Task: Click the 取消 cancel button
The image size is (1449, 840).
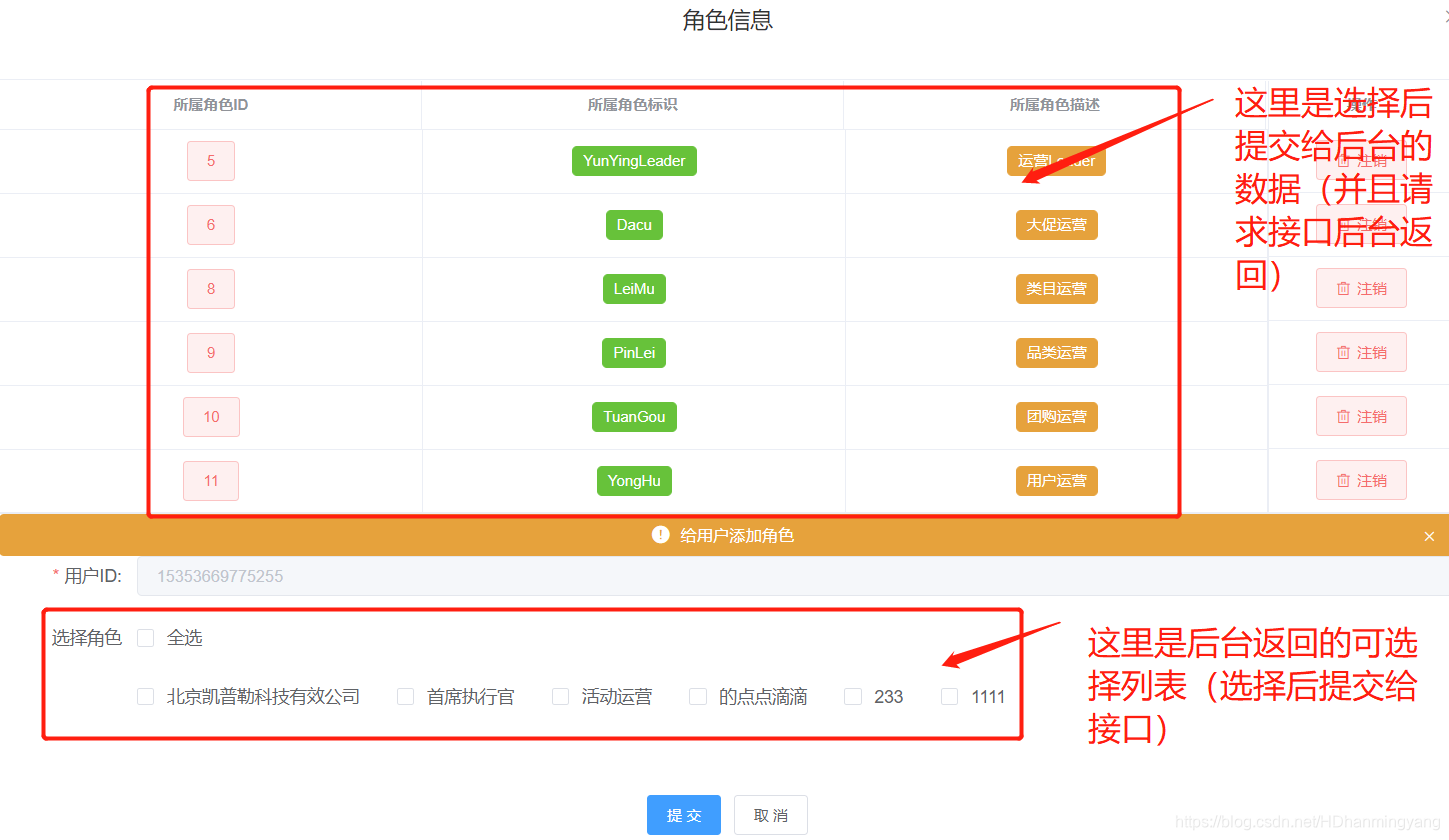Action: pyautogui.click(x=771, y=815)
